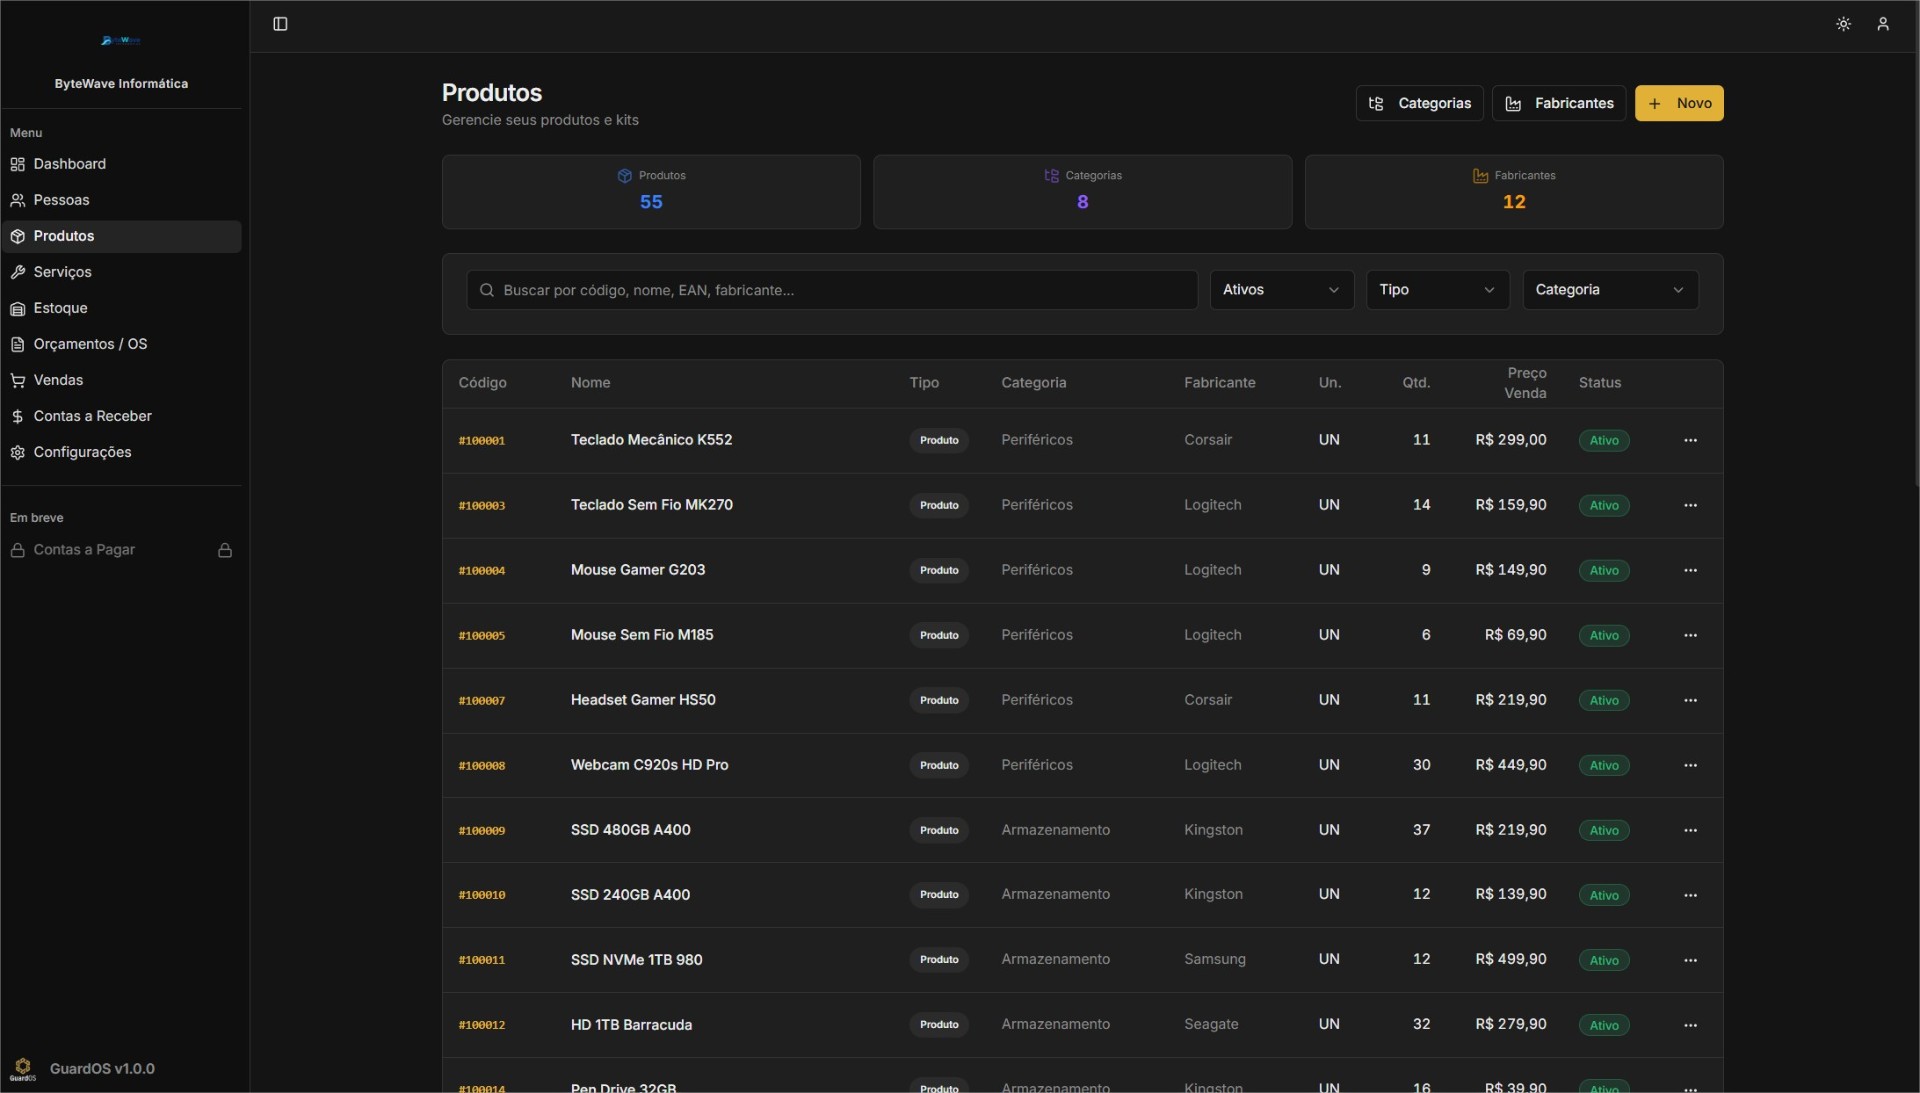
Task: Click the Produtos cube icon in stats card
Action: pyautogui.click(x=624, y=176)
